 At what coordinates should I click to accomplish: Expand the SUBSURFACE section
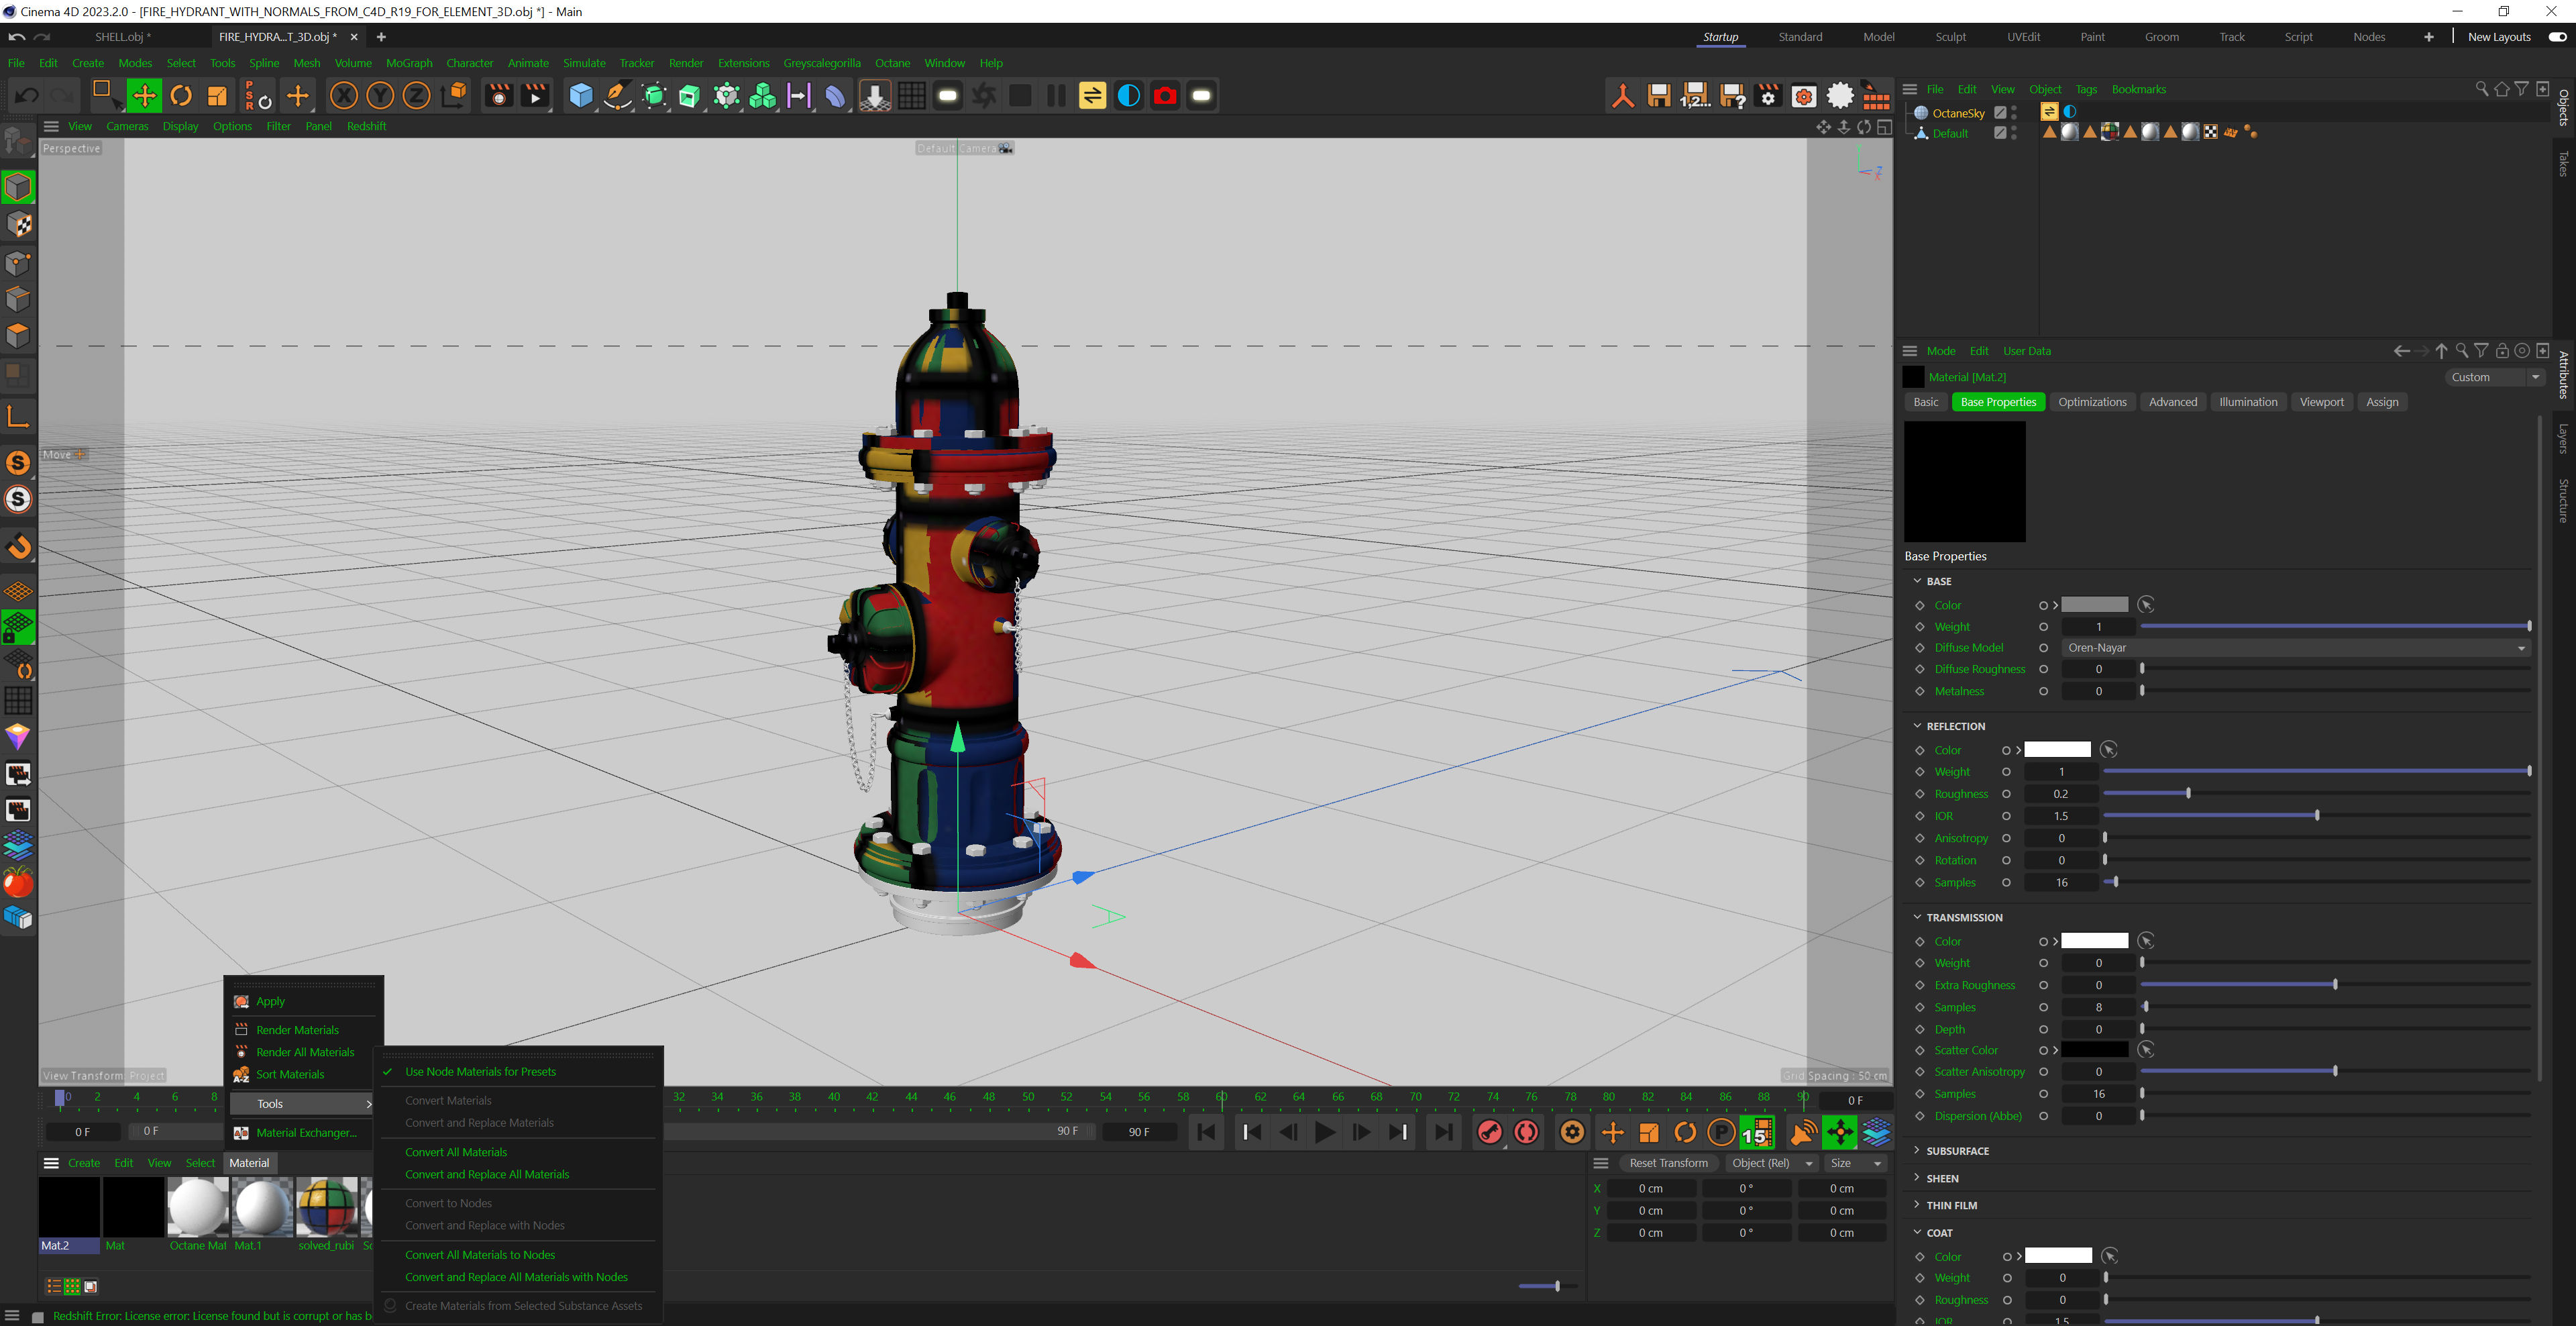(1956, 1151)
